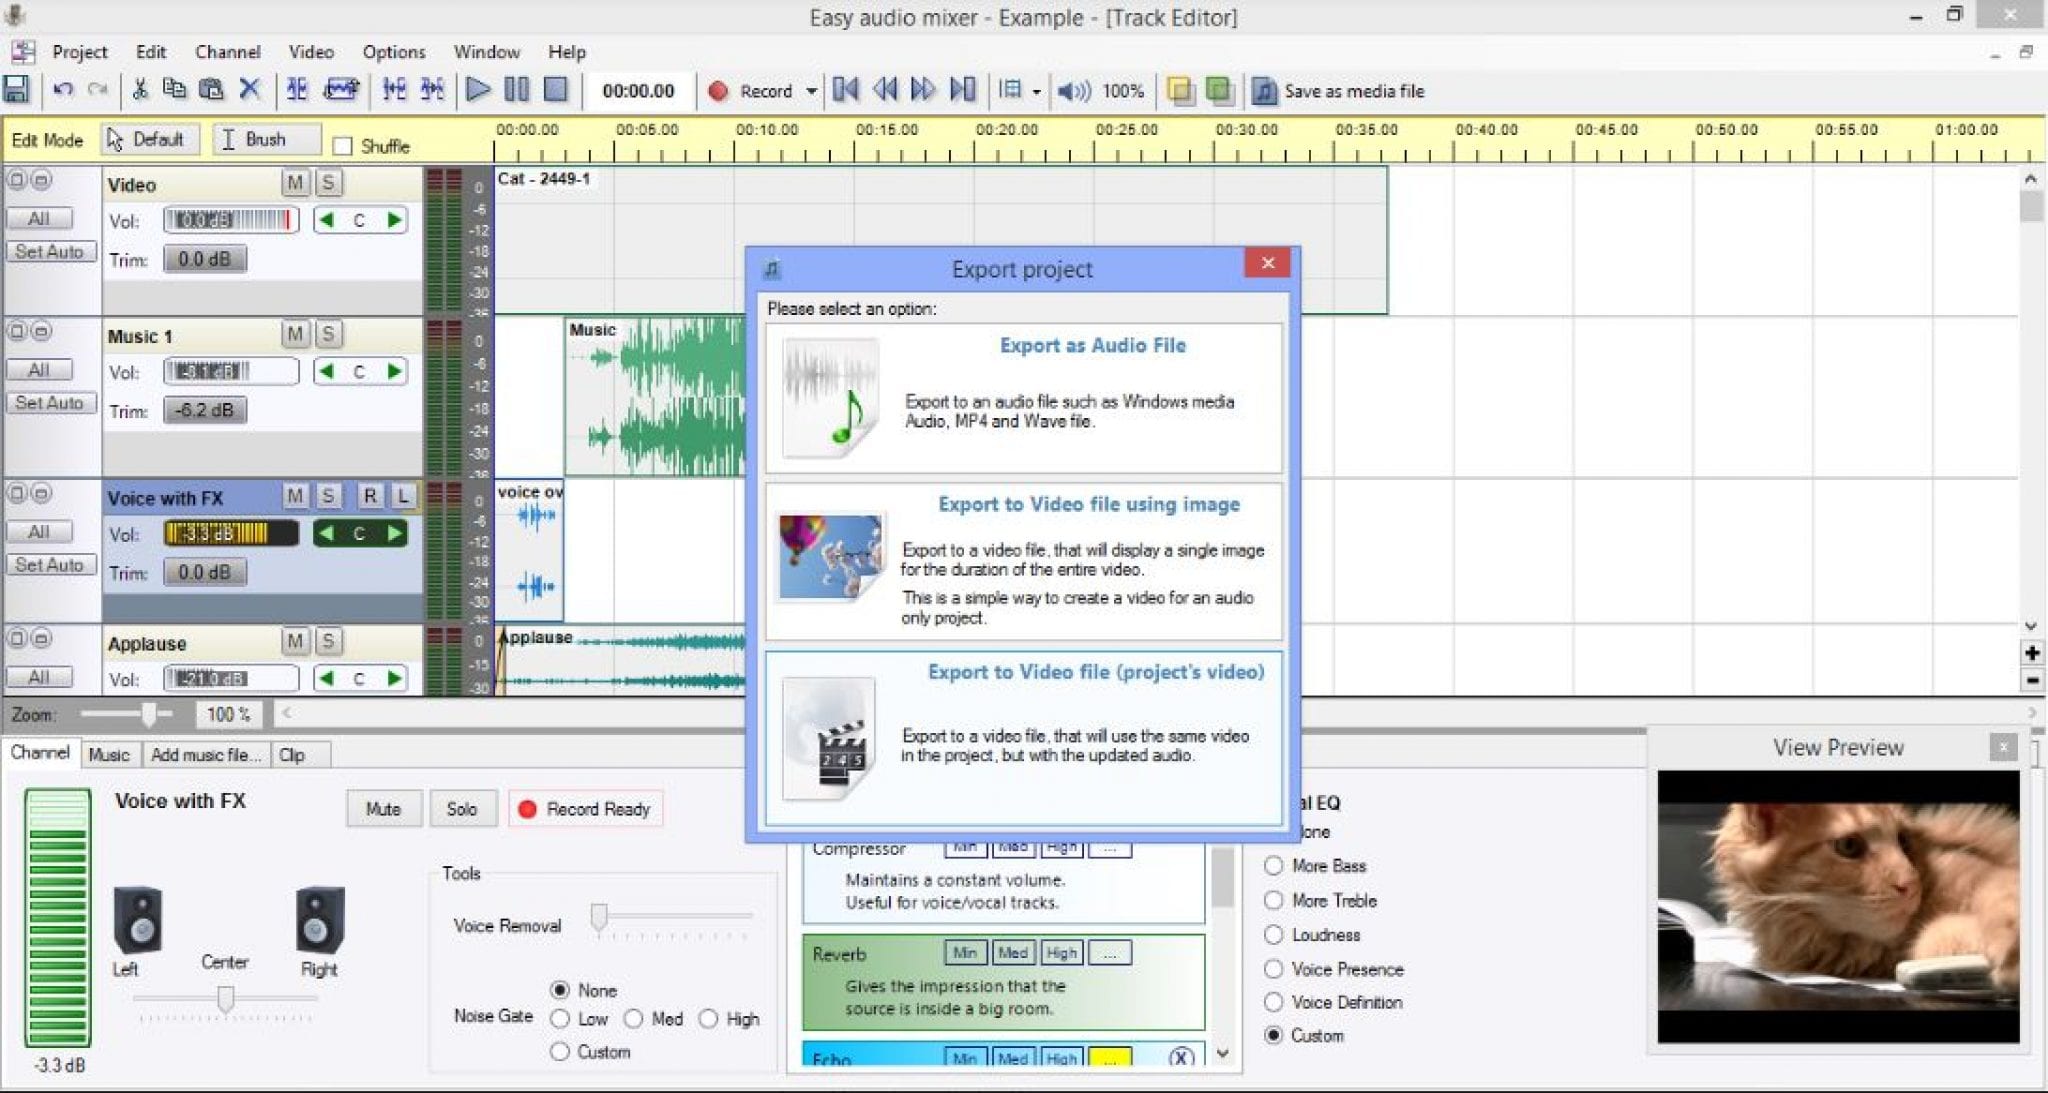
Task: Click the Set Auto button for Voice with FX
Action: (50, 564)
